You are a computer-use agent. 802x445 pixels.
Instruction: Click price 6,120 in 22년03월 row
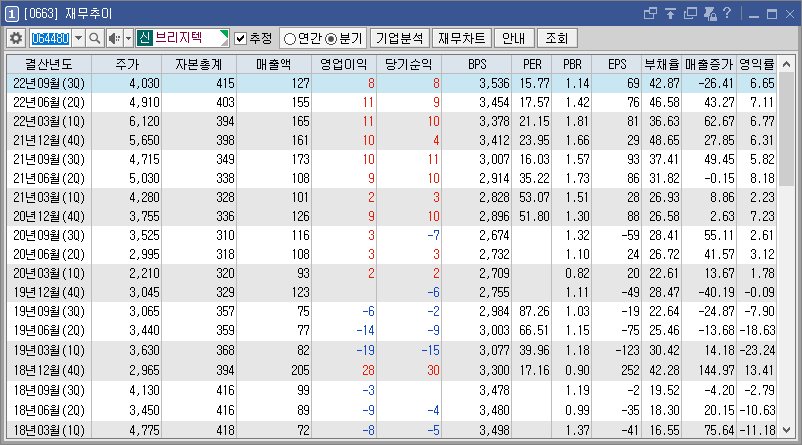point(144,121)
